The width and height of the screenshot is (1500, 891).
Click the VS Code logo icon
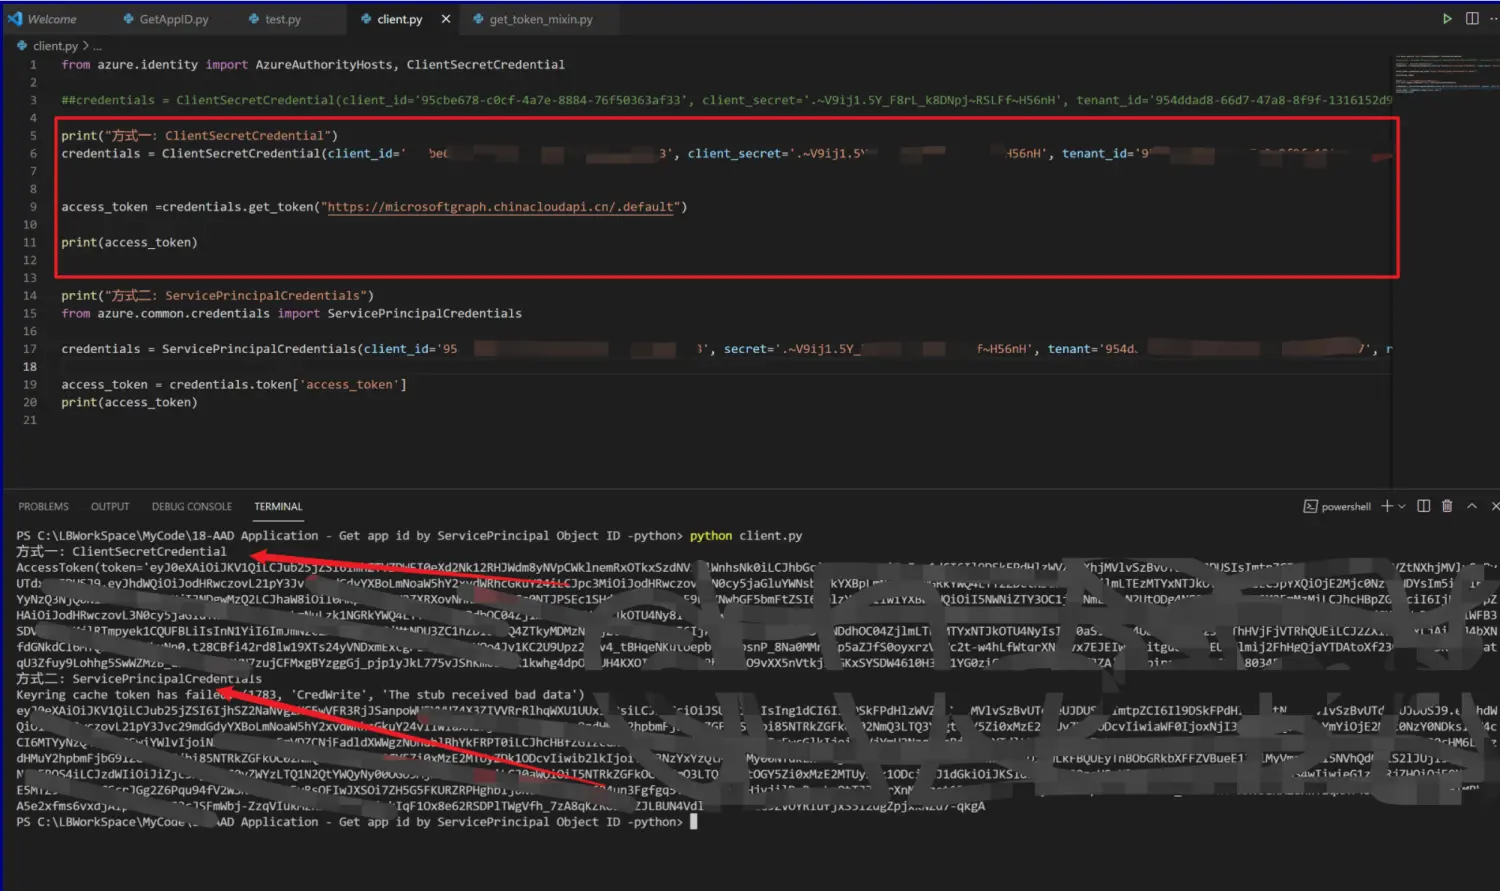tap(15, 19)
